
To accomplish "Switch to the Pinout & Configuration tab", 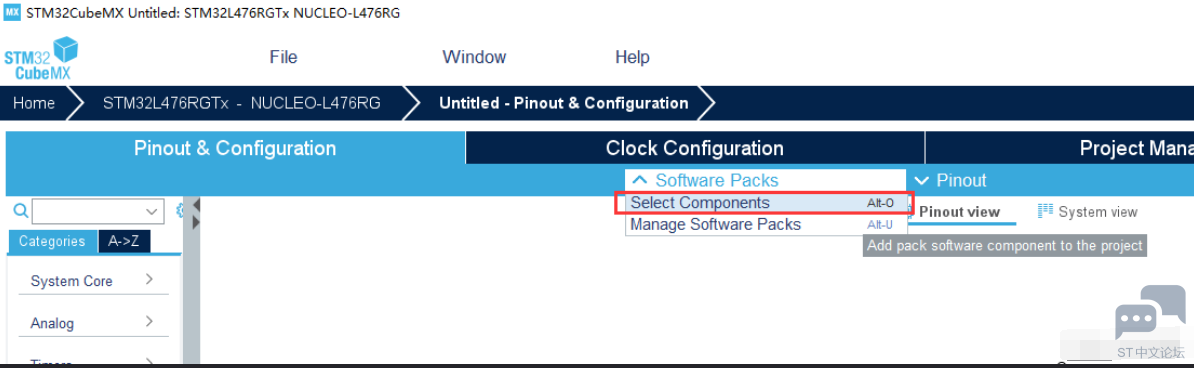I will tap(235, 148).
